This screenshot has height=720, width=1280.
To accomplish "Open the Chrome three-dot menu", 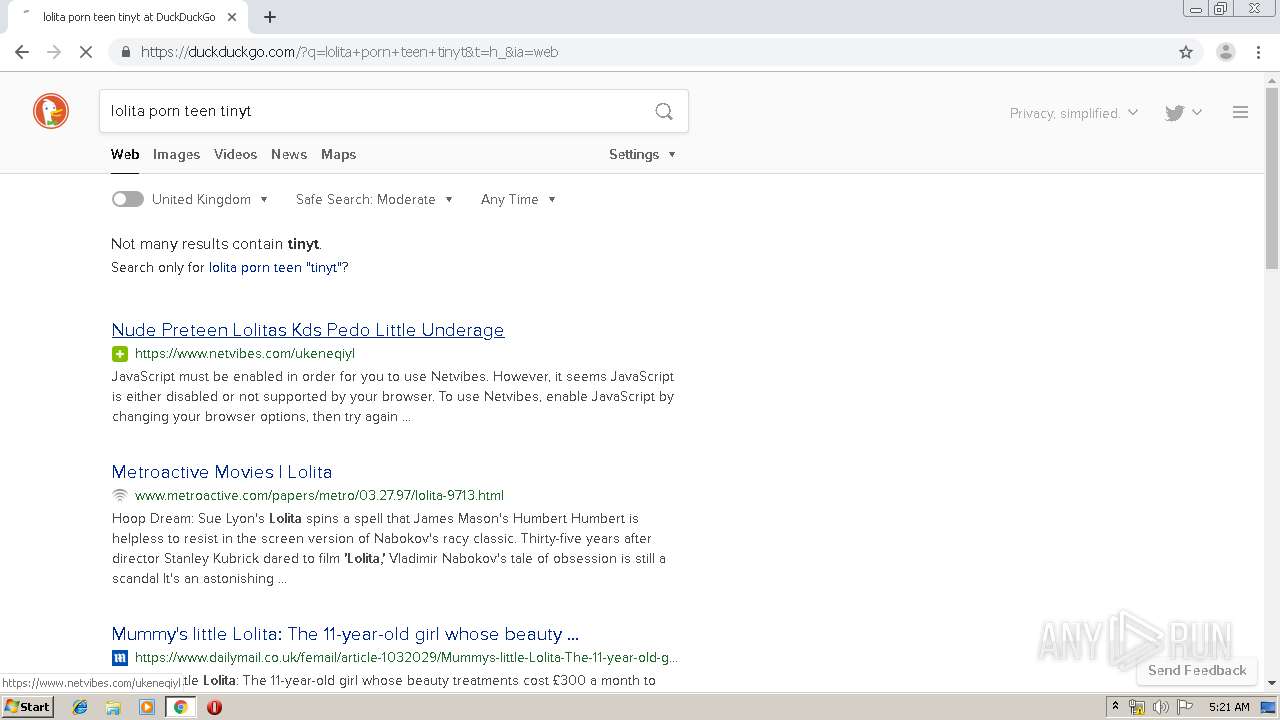I will 1259,52.
